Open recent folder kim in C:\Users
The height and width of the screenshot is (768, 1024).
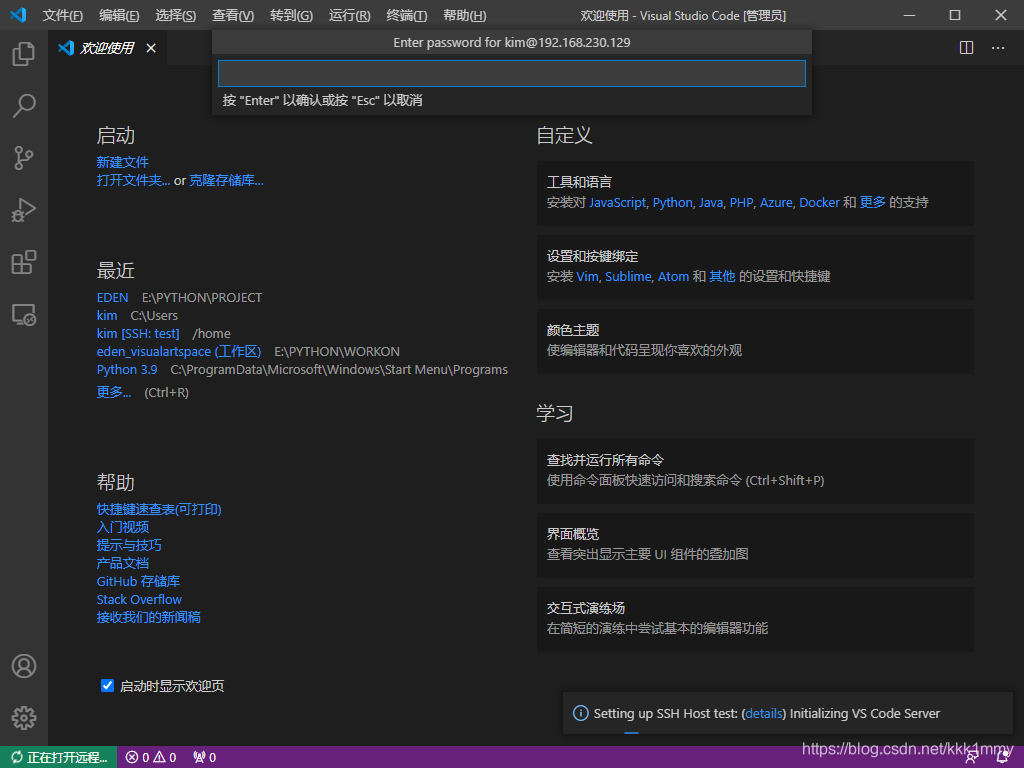(107, 315)
